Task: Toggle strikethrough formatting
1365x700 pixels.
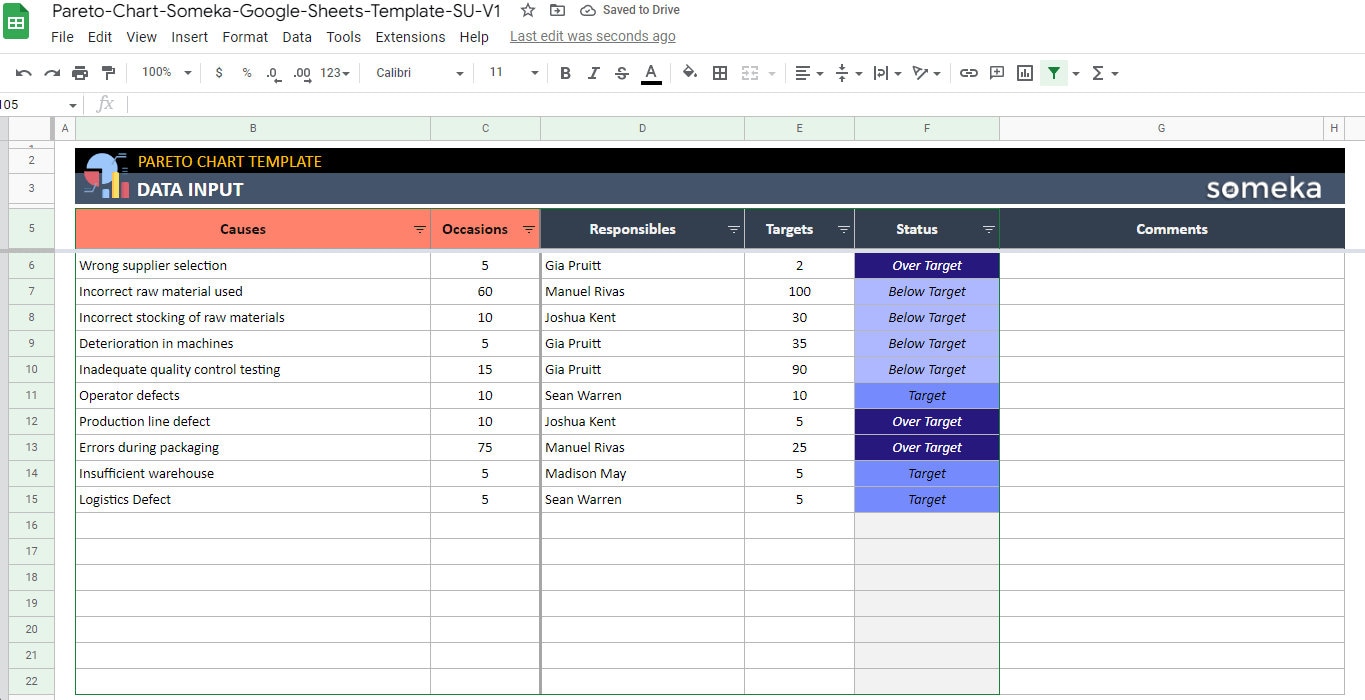Action: point(621,72)
